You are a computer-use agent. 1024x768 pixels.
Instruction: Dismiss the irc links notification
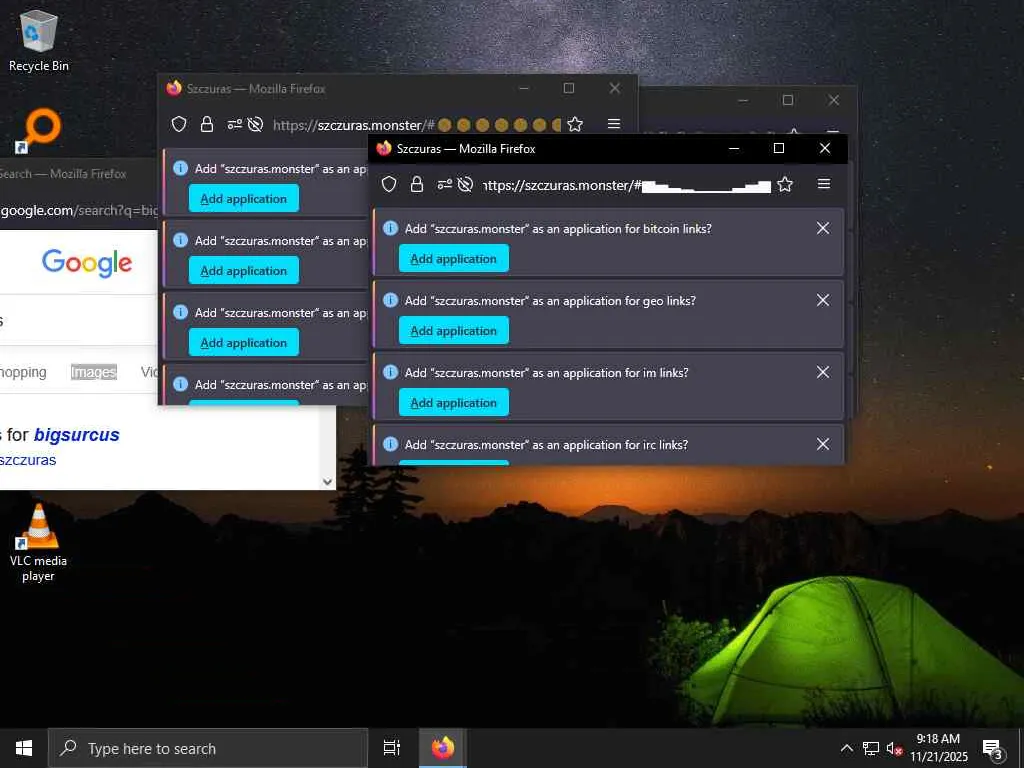tap(823, 444)
